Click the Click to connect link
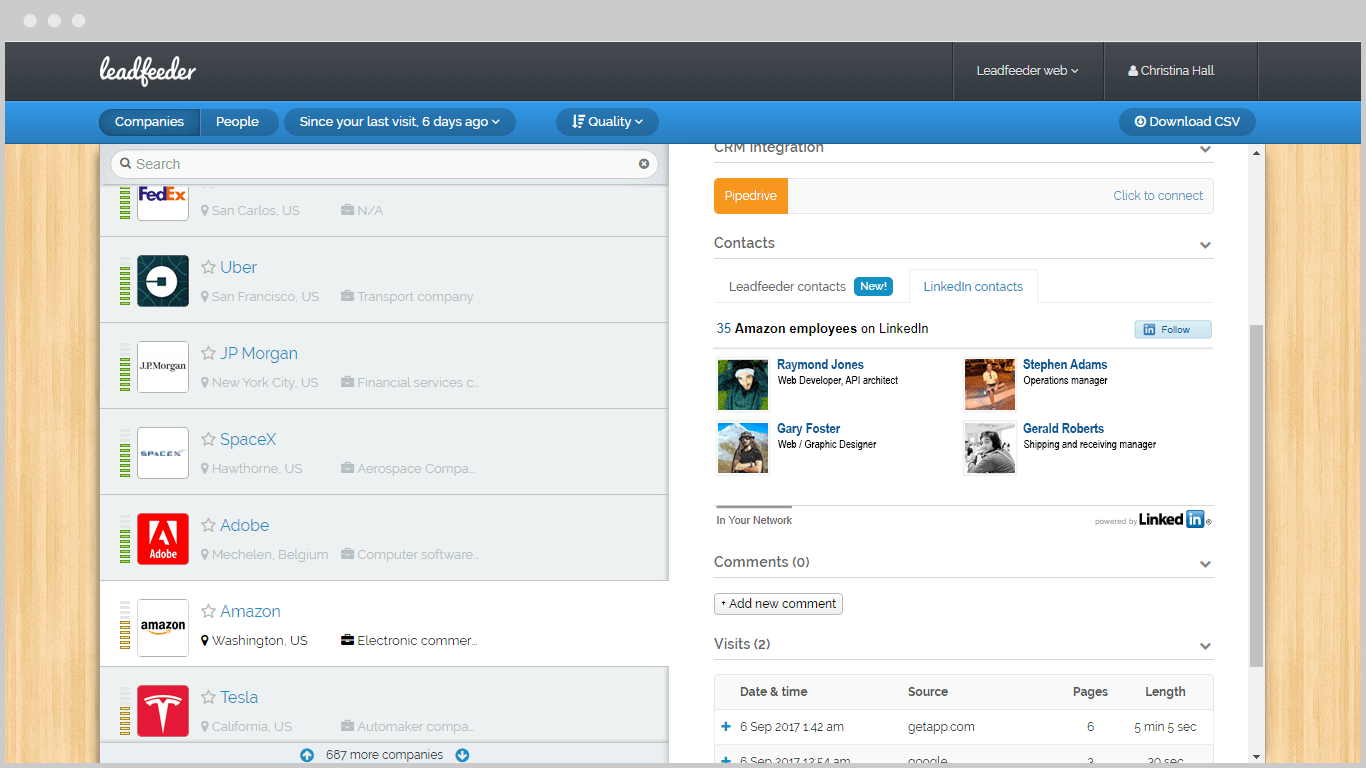The width and height of the screenshot is (1366, 768). click(1158, 196)
